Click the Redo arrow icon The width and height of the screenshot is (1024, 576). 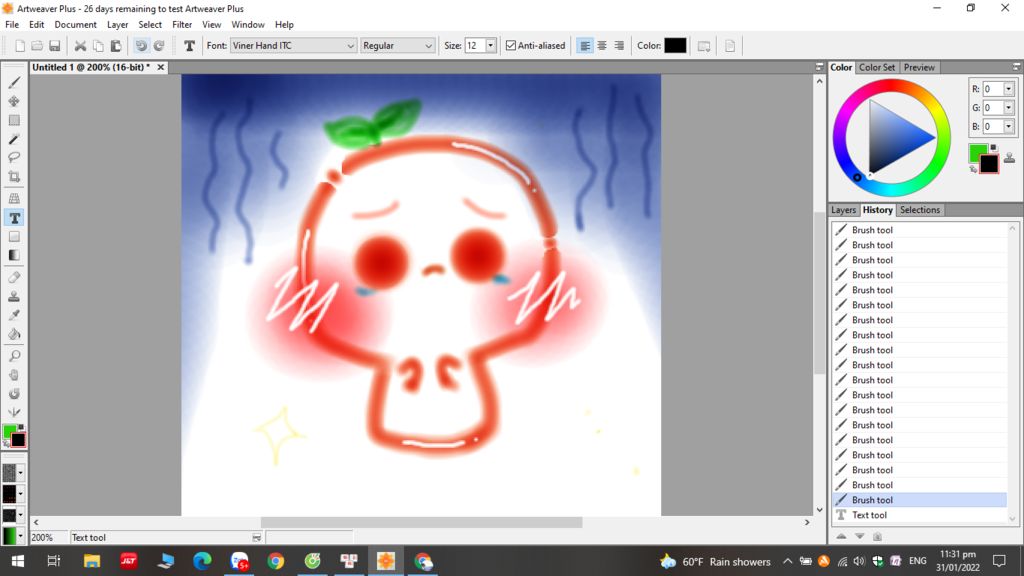(x=159, y=46)
